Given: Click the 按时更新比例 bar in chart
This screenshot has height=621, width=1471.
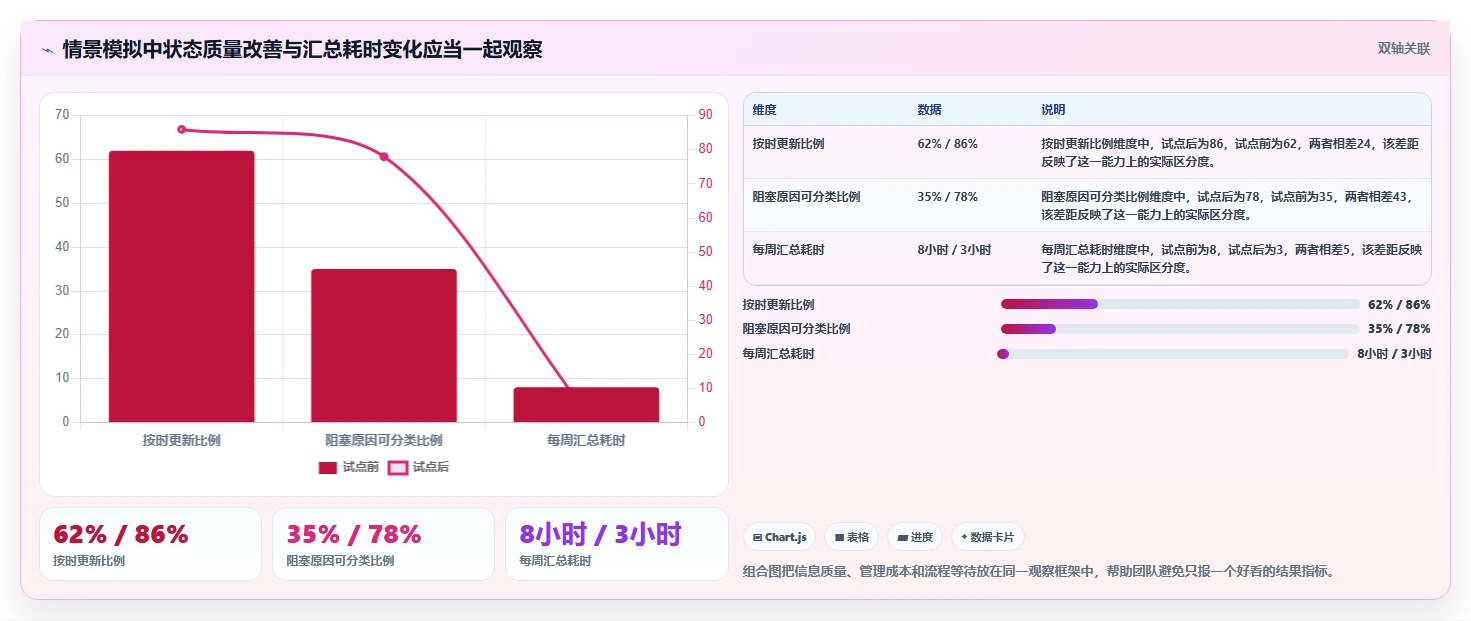Looking at the screenshot, I should [181, 286].
